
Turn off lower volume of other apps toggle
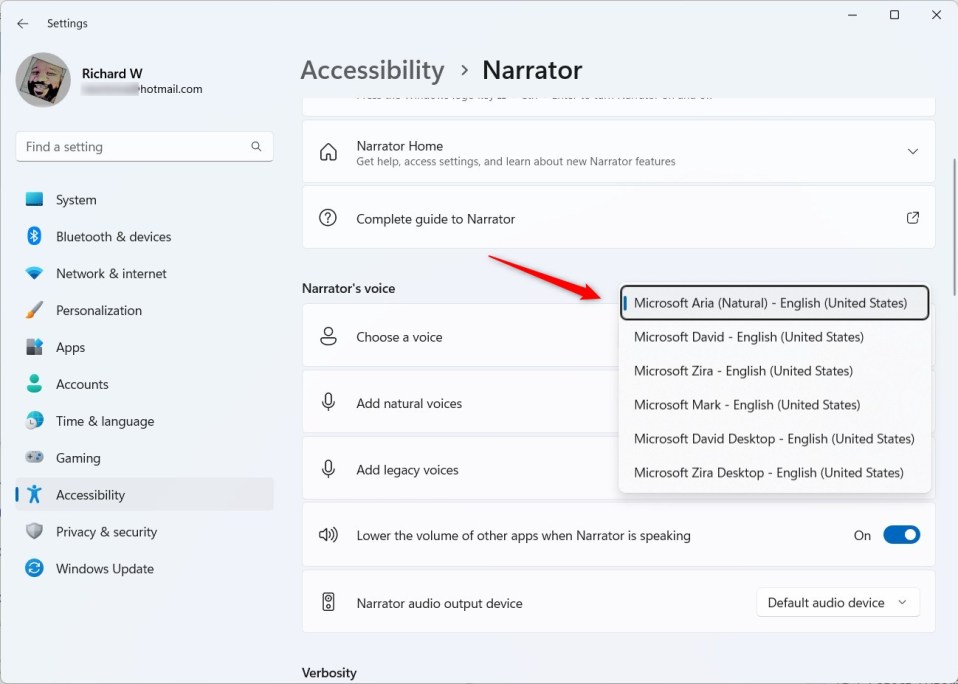click(x=901, y=535)
